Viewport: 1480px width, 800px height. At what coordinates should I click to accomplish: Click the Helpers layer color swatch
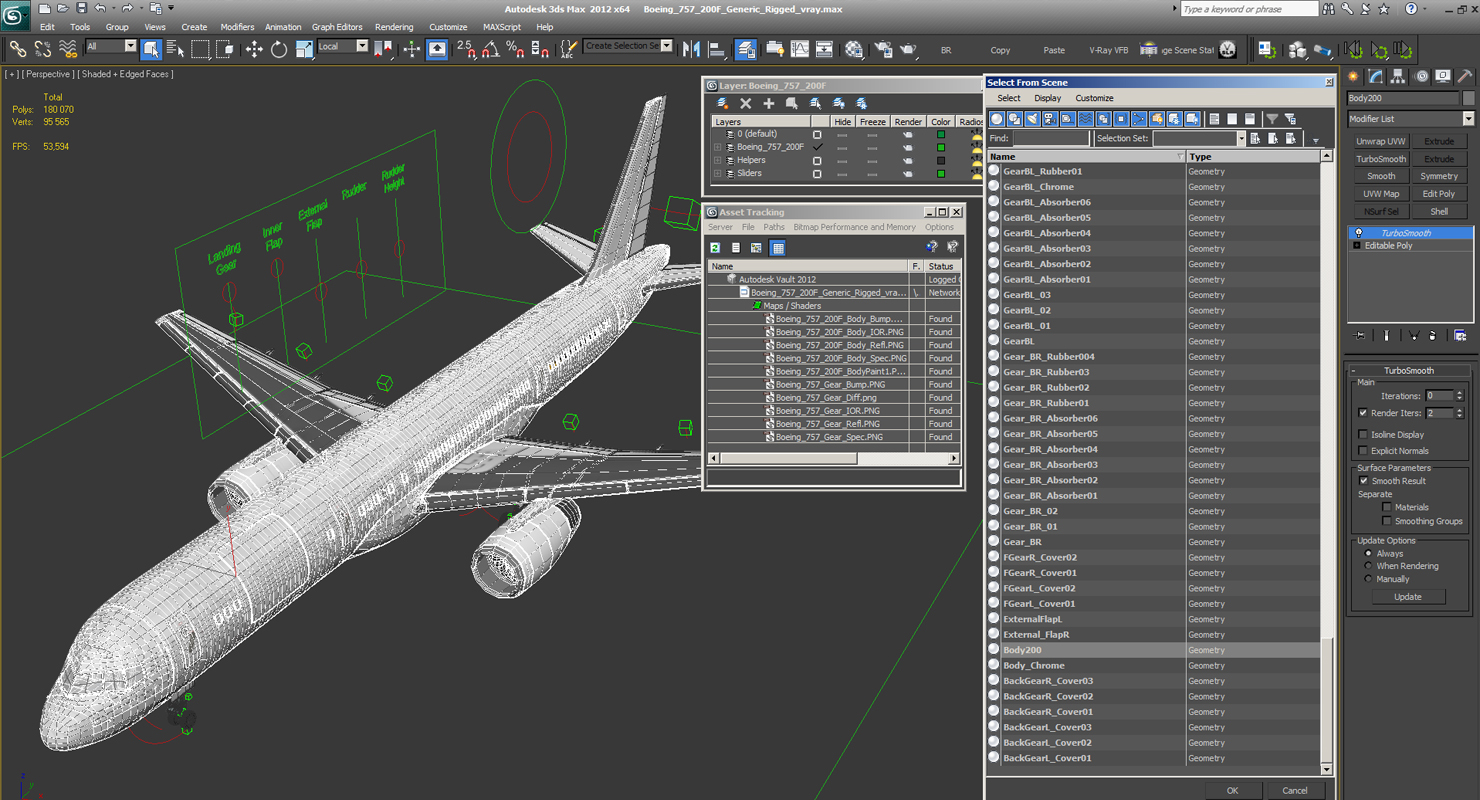(x=941, y=160)
